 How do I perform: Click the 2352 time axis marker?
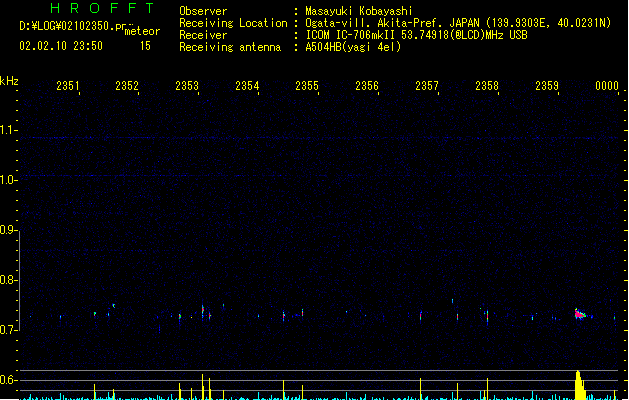[127, 85]
